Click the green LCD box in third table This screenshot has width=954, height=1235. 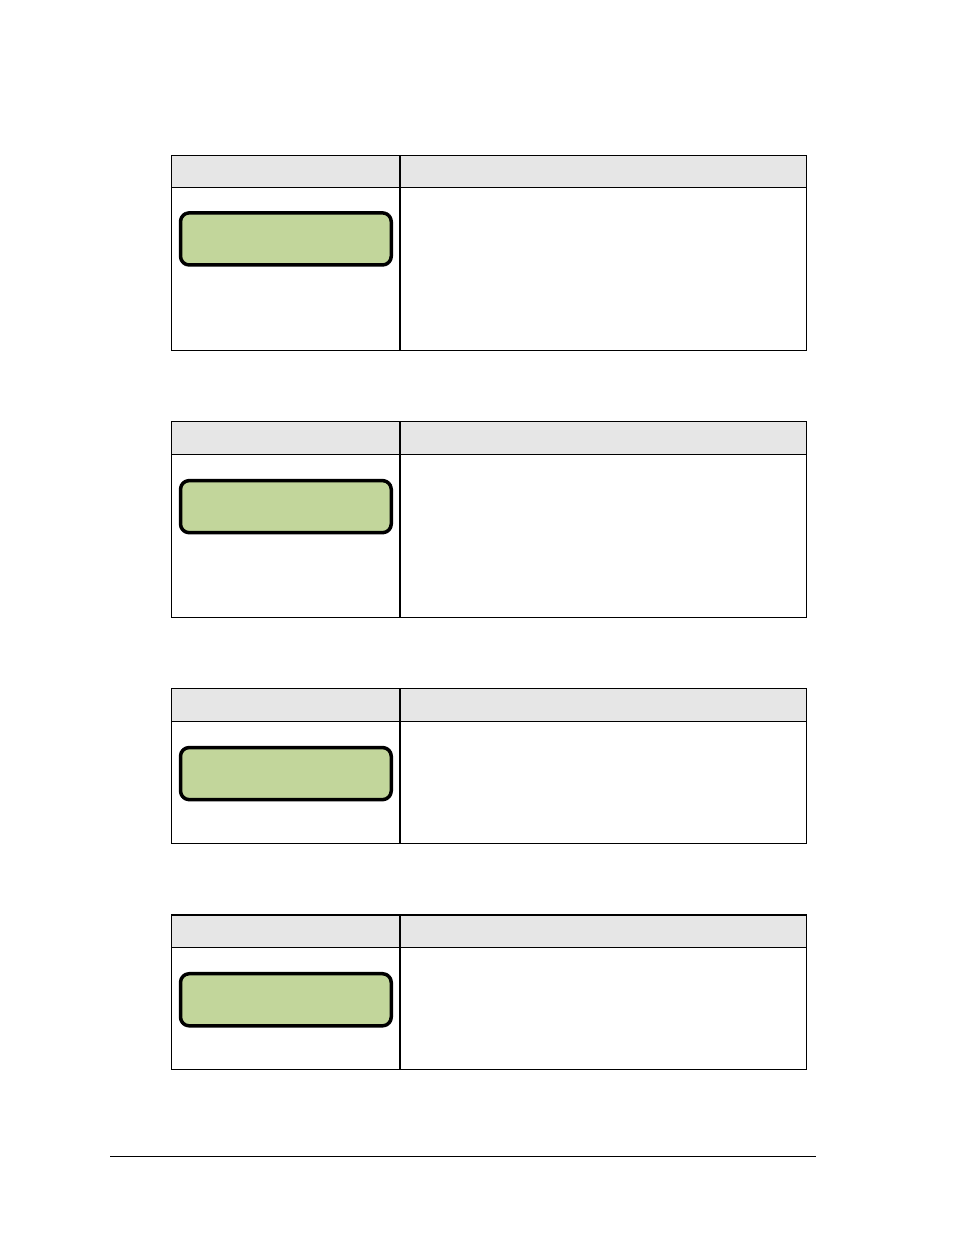(286, 773)
